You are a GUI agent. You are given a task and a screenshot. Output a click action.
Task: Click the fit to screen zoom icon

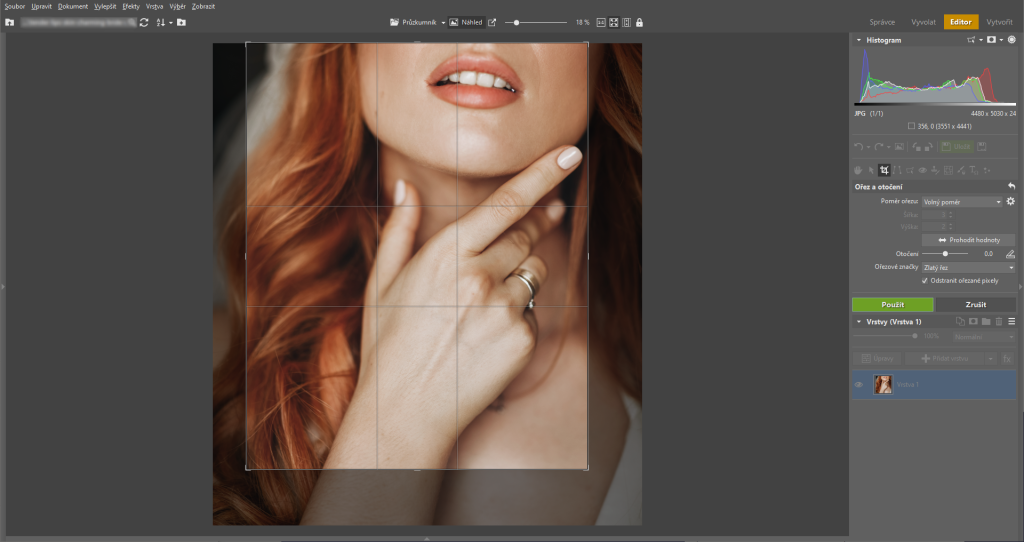[614, 22]
